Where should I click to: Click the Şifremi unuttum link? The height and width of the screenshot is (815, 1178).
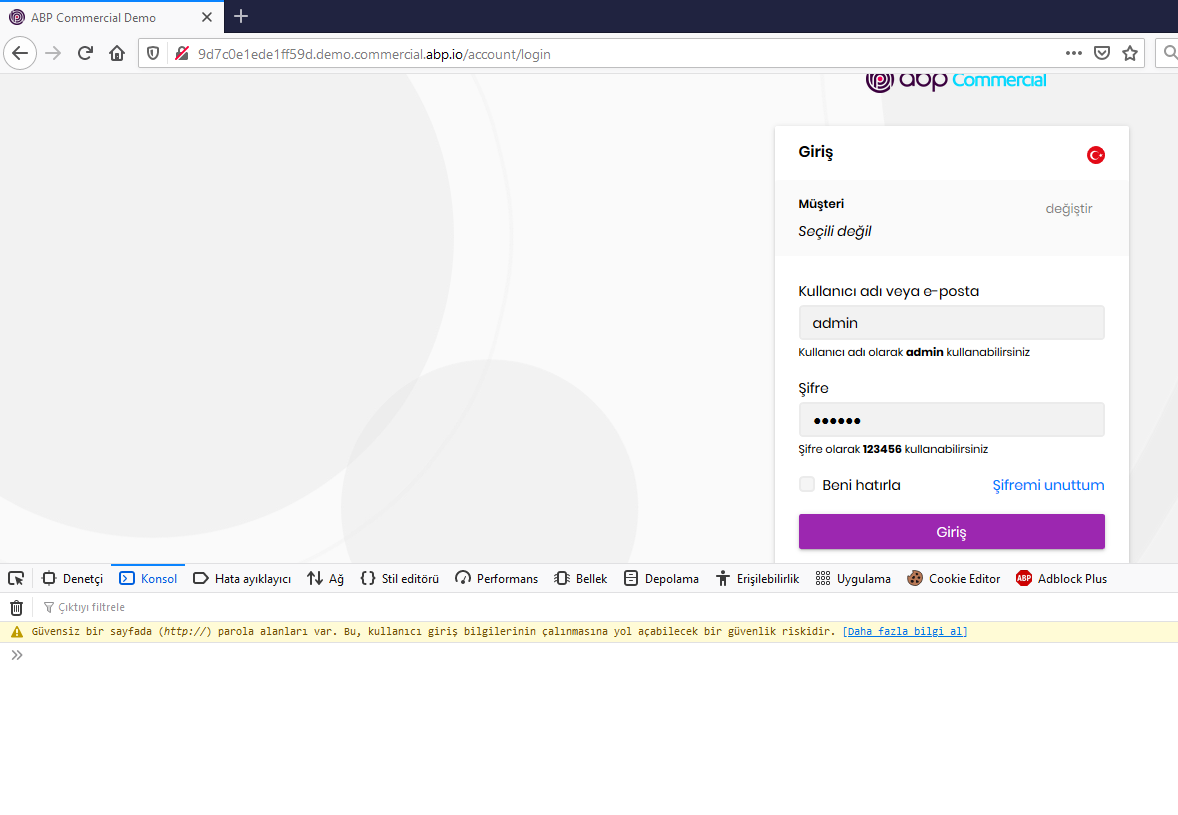coord(1048,485)
